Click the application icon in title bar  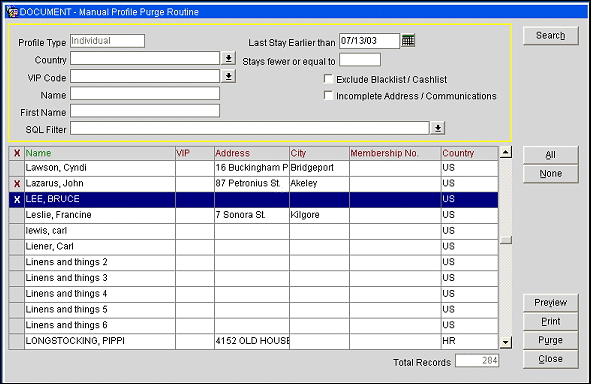[12, 12]
